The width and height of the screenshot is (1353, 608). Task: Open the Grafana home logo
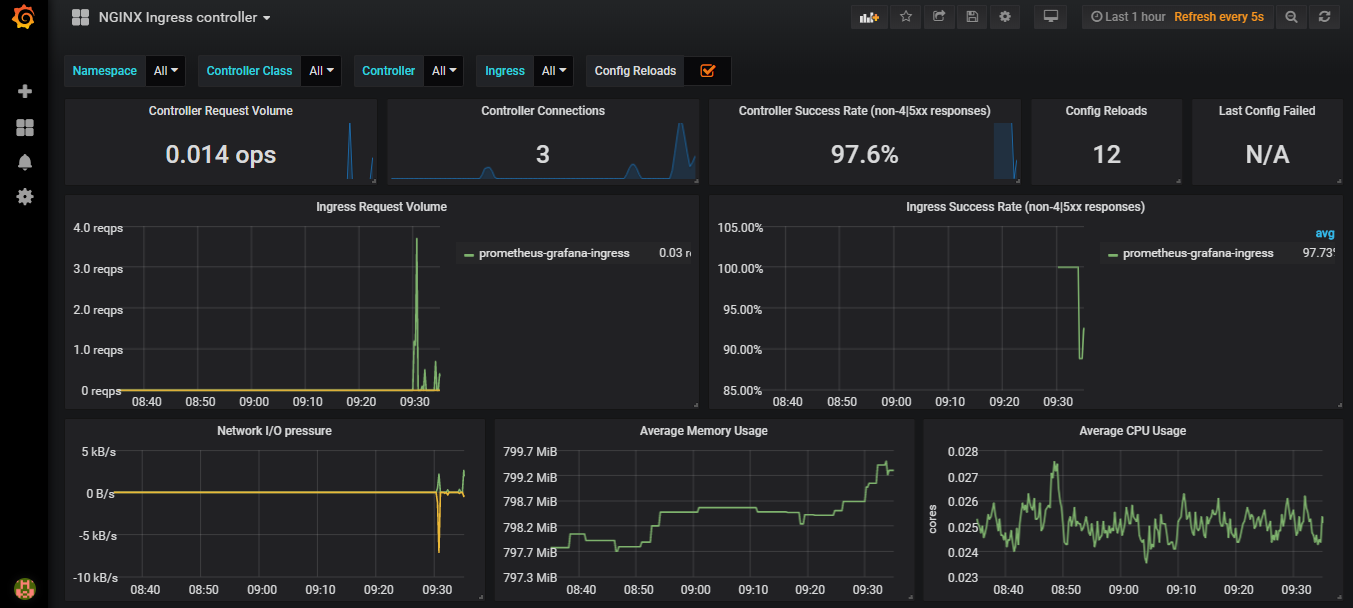[x=24, y=19]
